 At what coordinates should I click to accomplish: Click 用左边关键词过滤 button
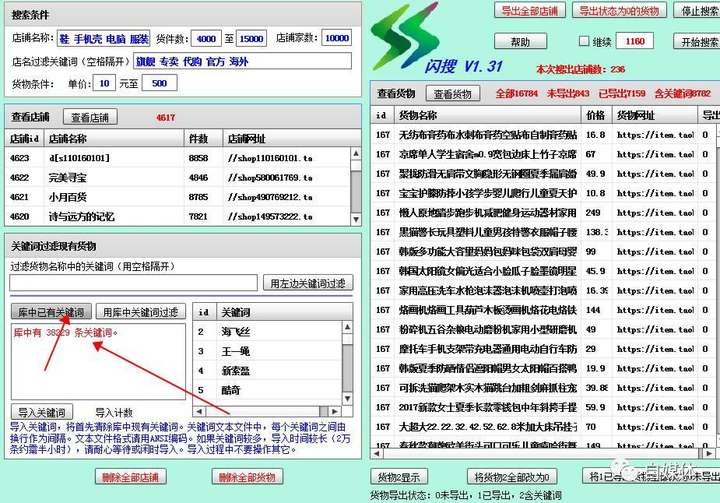(x=308, y=283)
